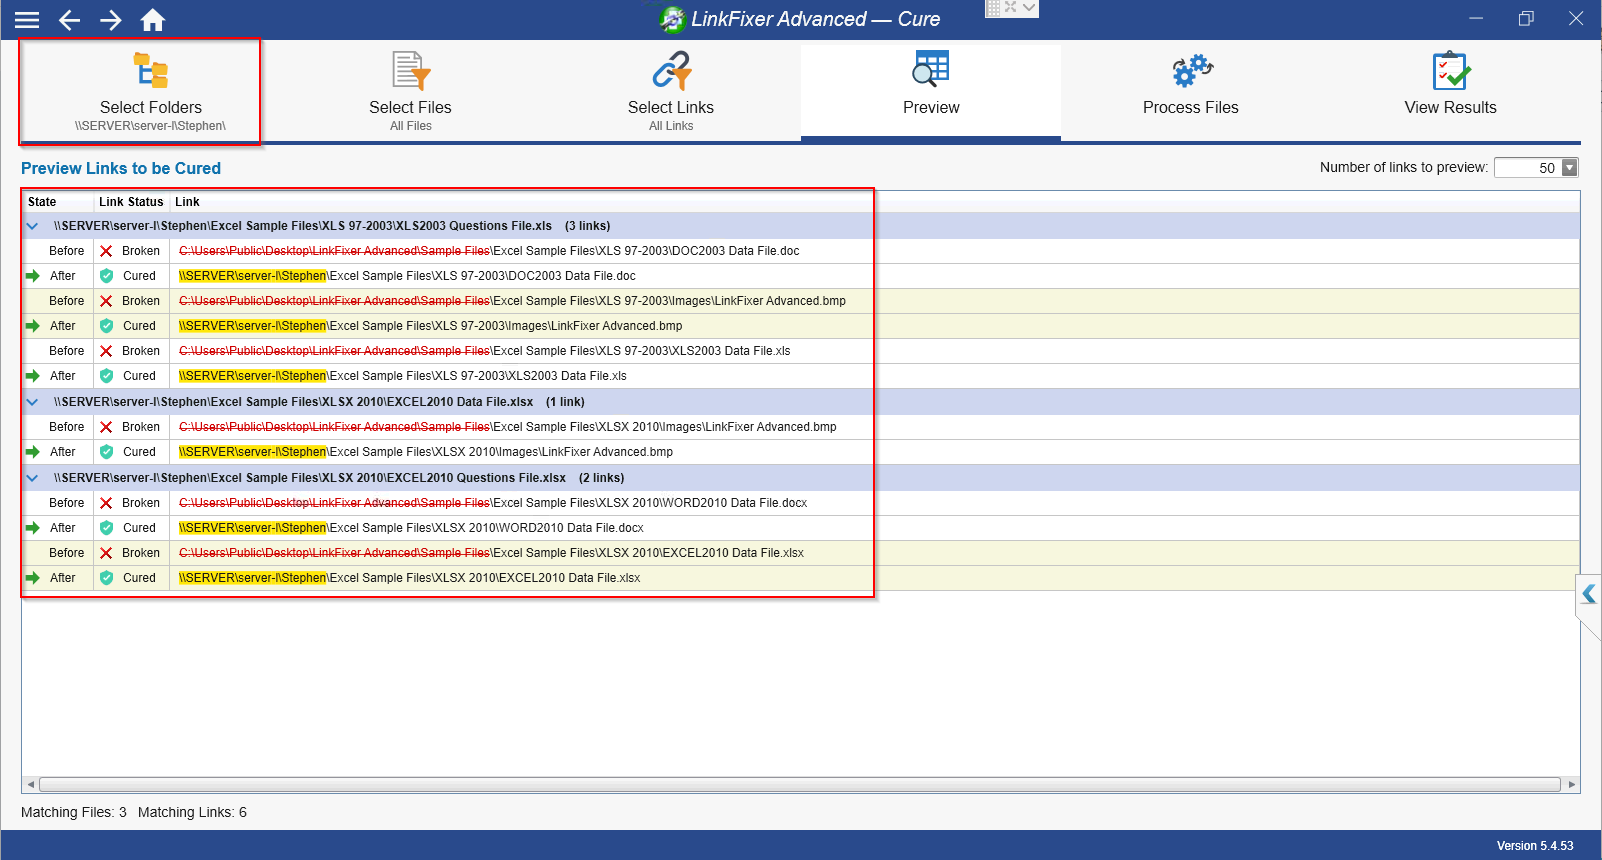Select the cured link to XLSX 2010 EXCEL2010 Data File.xlsx
Screen dimensions: 1602x860
410,578
